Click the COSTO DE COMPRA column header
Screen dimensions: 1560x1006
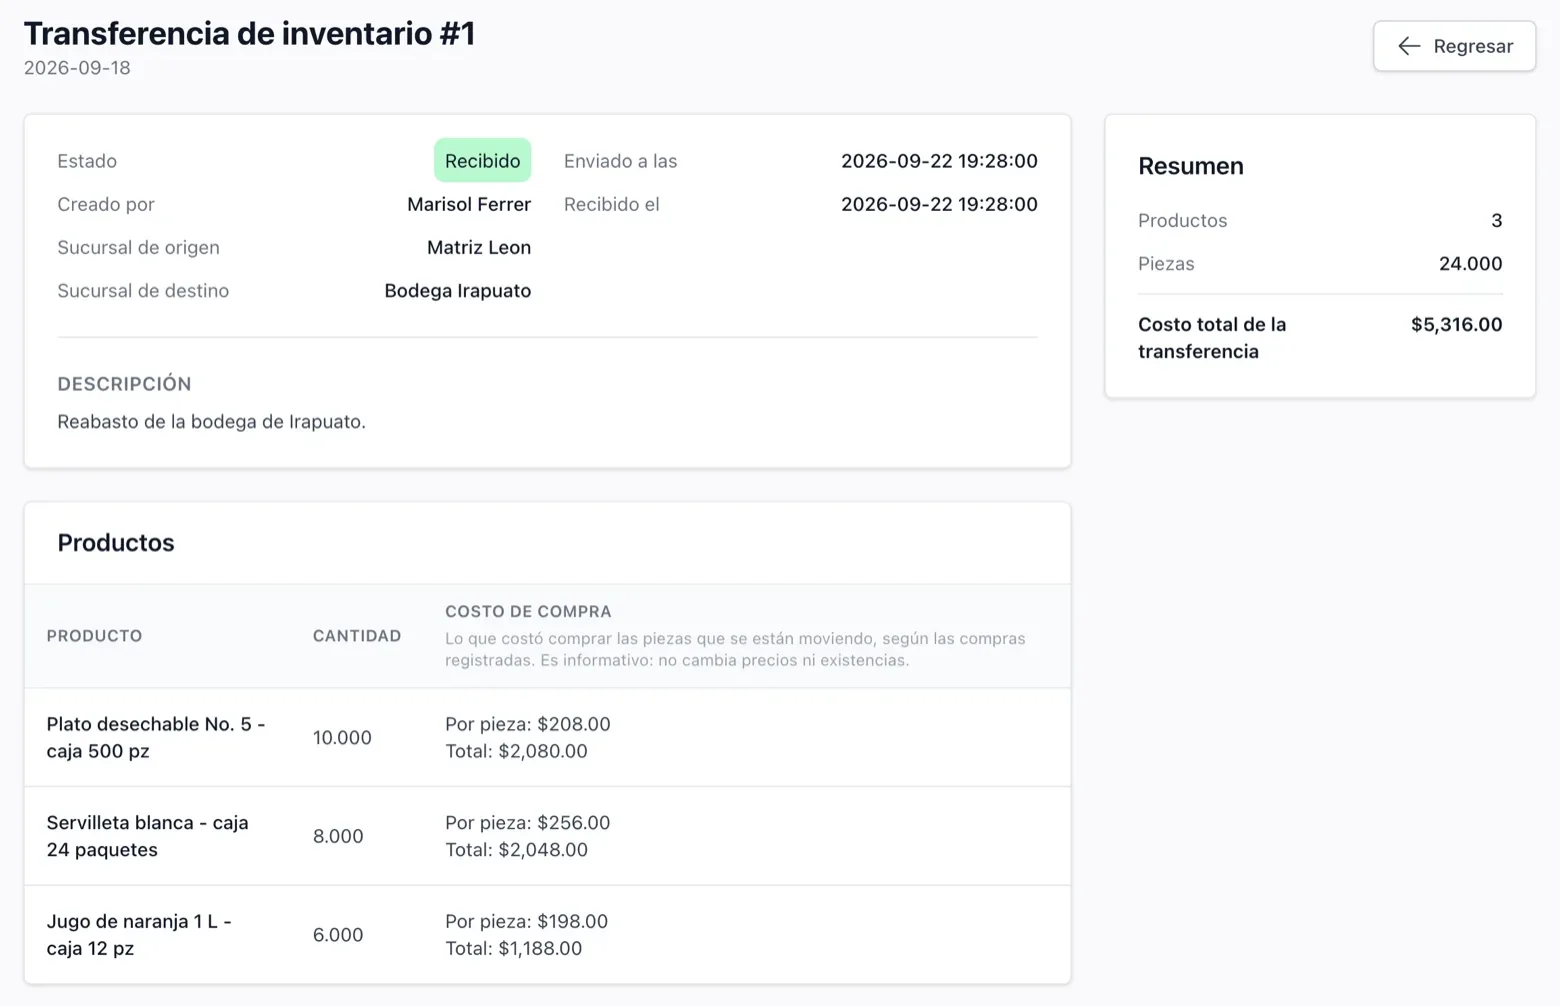coord(528,611)
